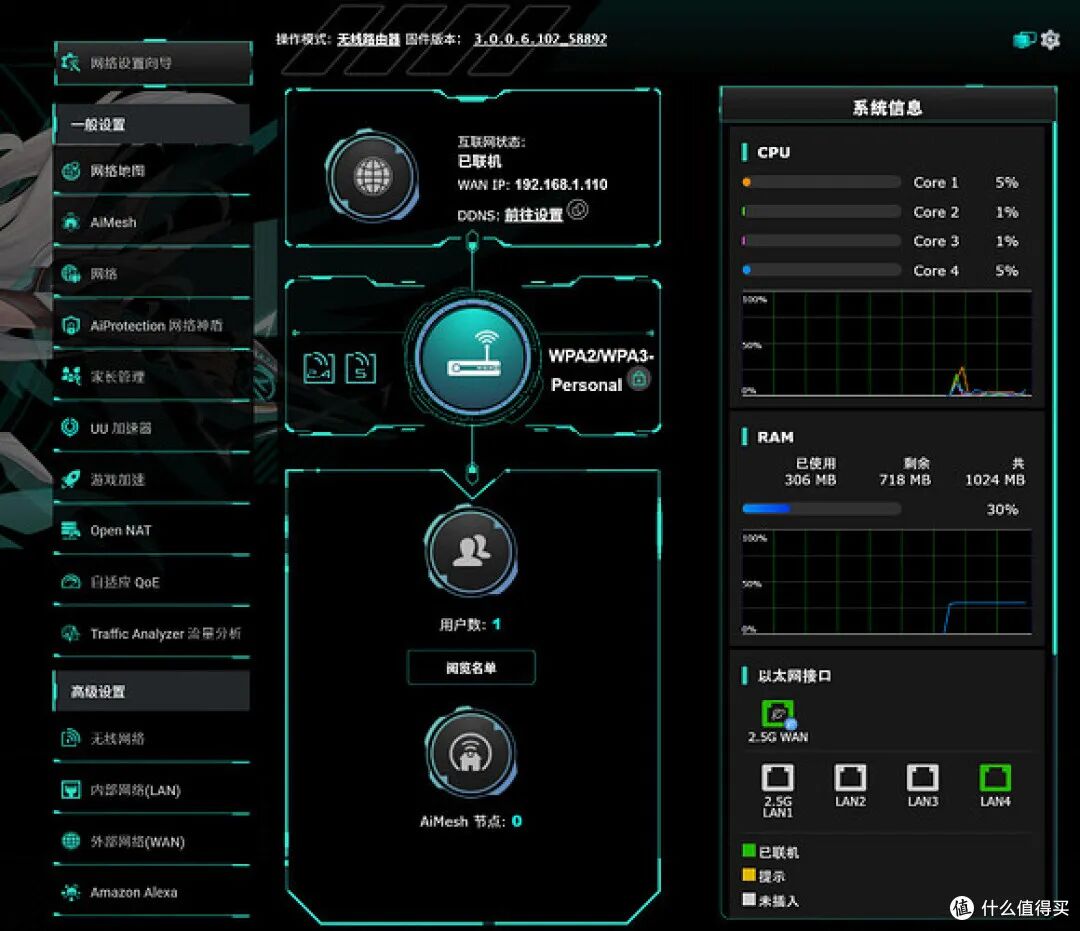The image size is (1080, 931).
Task: Select AiProtection 网络神盾 menu entry
Action: click(x=152, y=325)
